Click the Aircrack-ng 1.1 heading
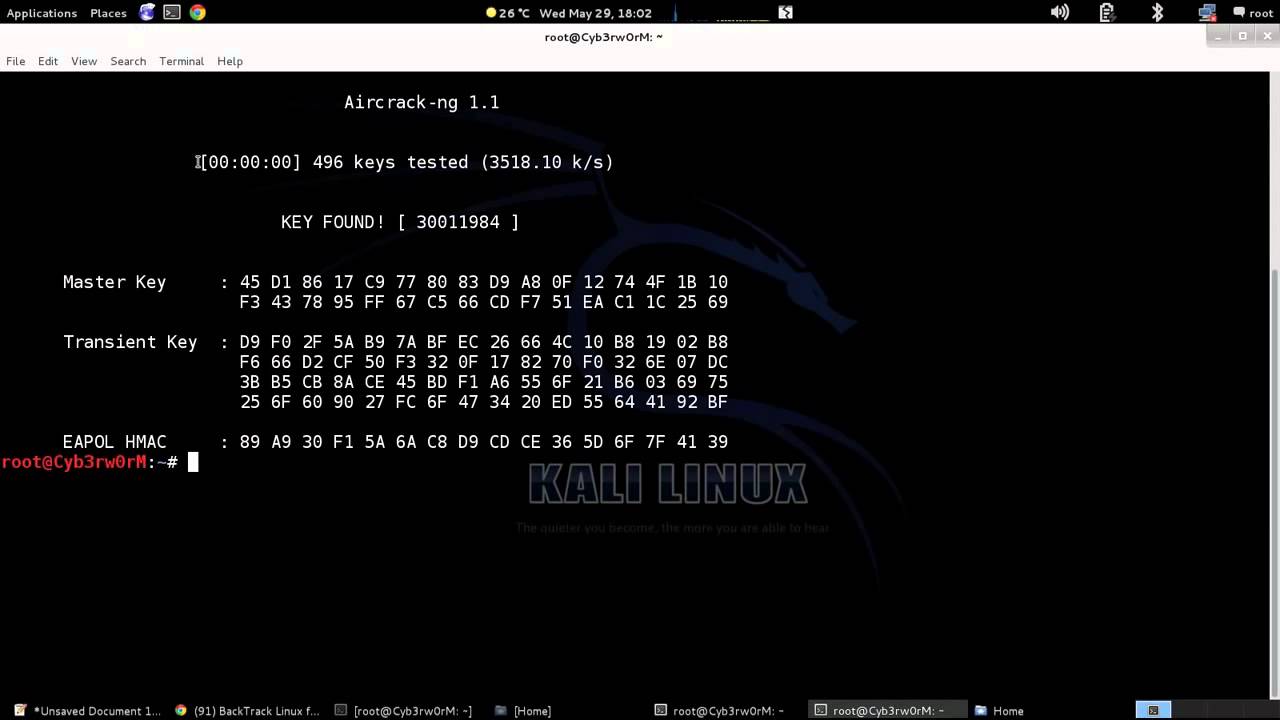Viewport: 1280px width, 720px height. tap(421, 102)
